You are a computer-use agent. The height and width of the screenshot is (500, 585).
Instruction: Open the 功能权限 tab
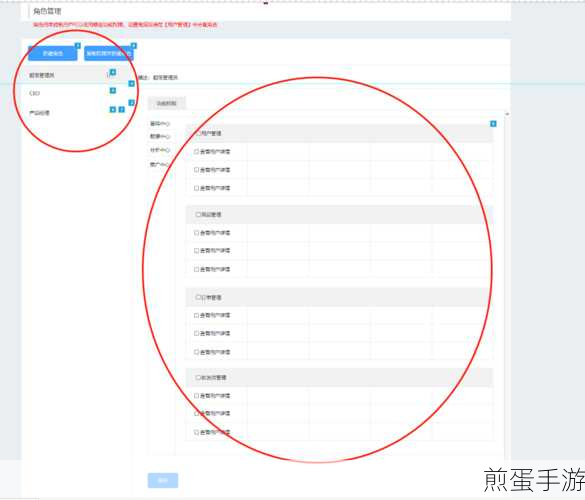click(166, 103)
